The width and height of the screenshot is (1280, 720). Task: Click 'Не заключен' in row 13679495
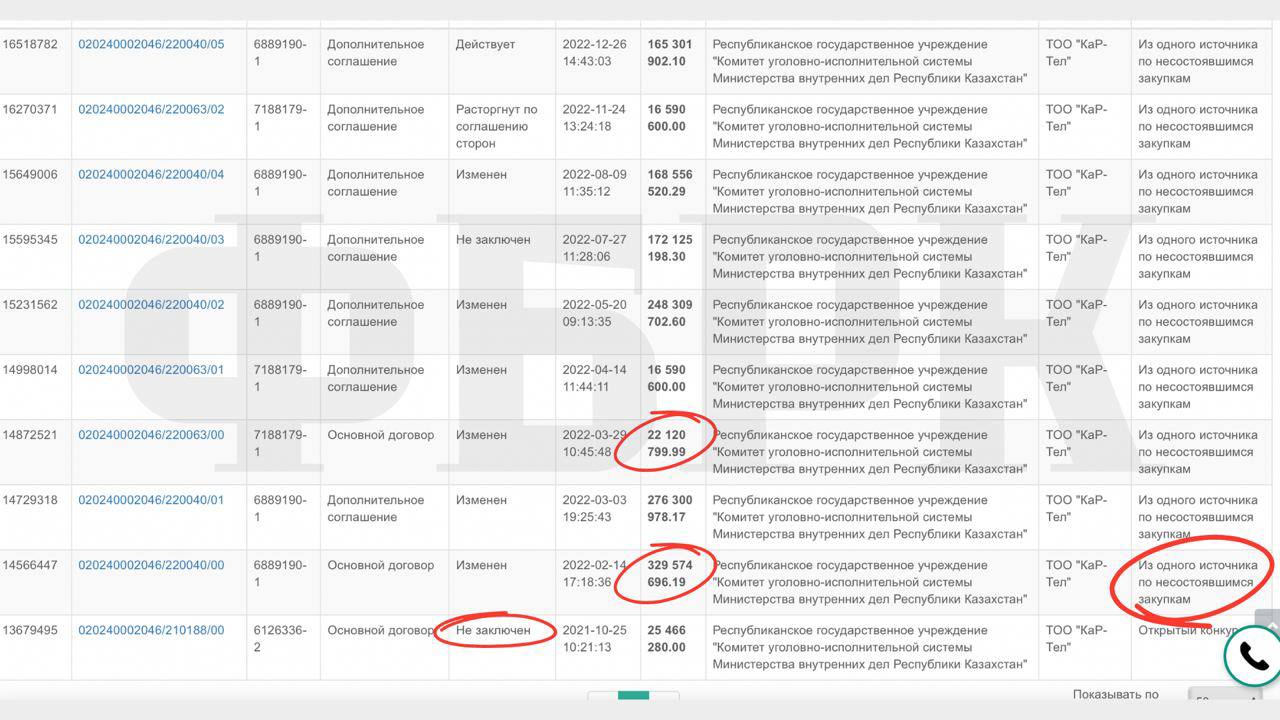493,630
